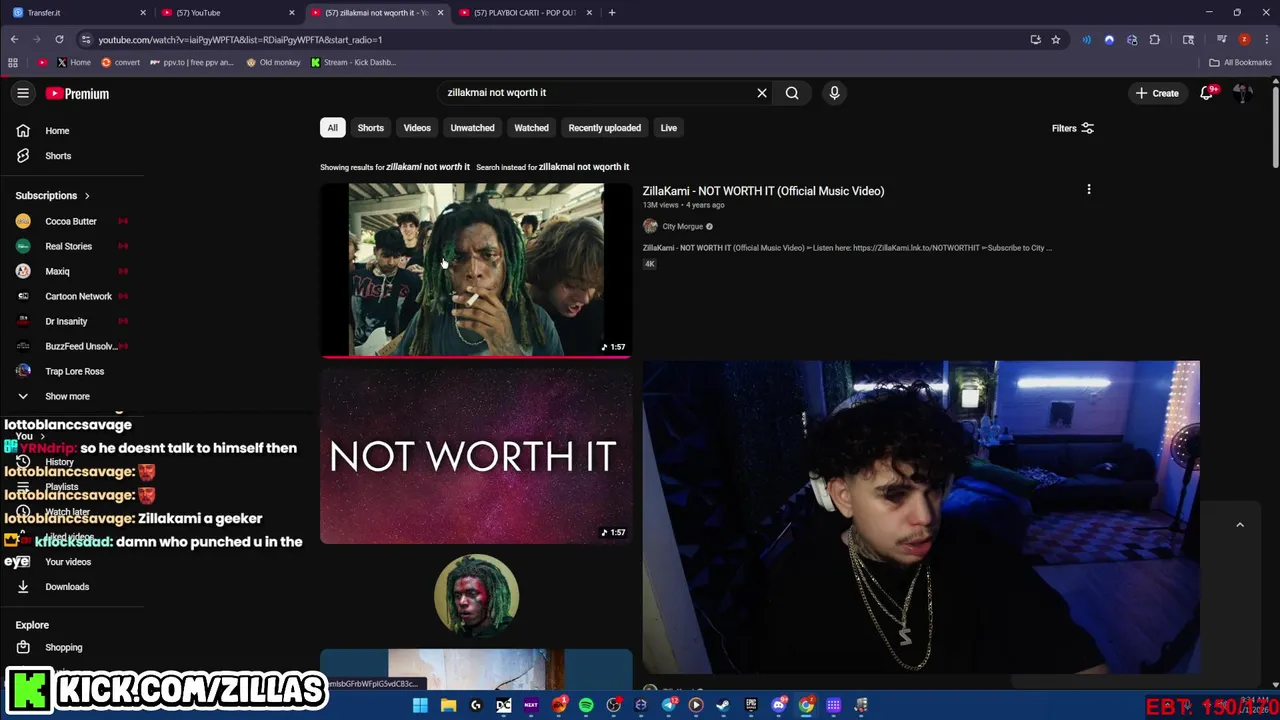
Task: Open Shopping under Explore
Action: coord(63,647)
